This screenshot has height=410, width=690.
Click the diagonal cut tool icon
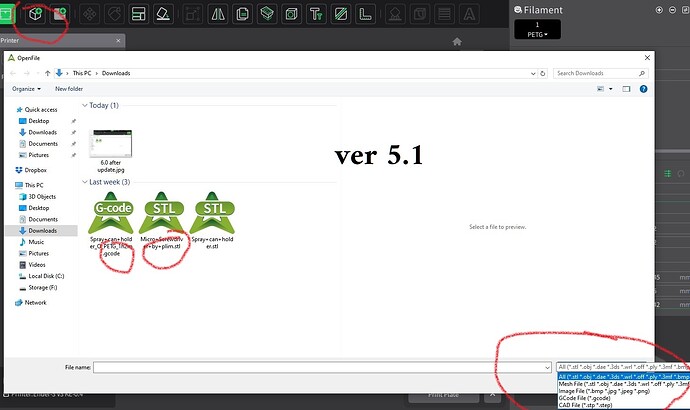[341, 14]
